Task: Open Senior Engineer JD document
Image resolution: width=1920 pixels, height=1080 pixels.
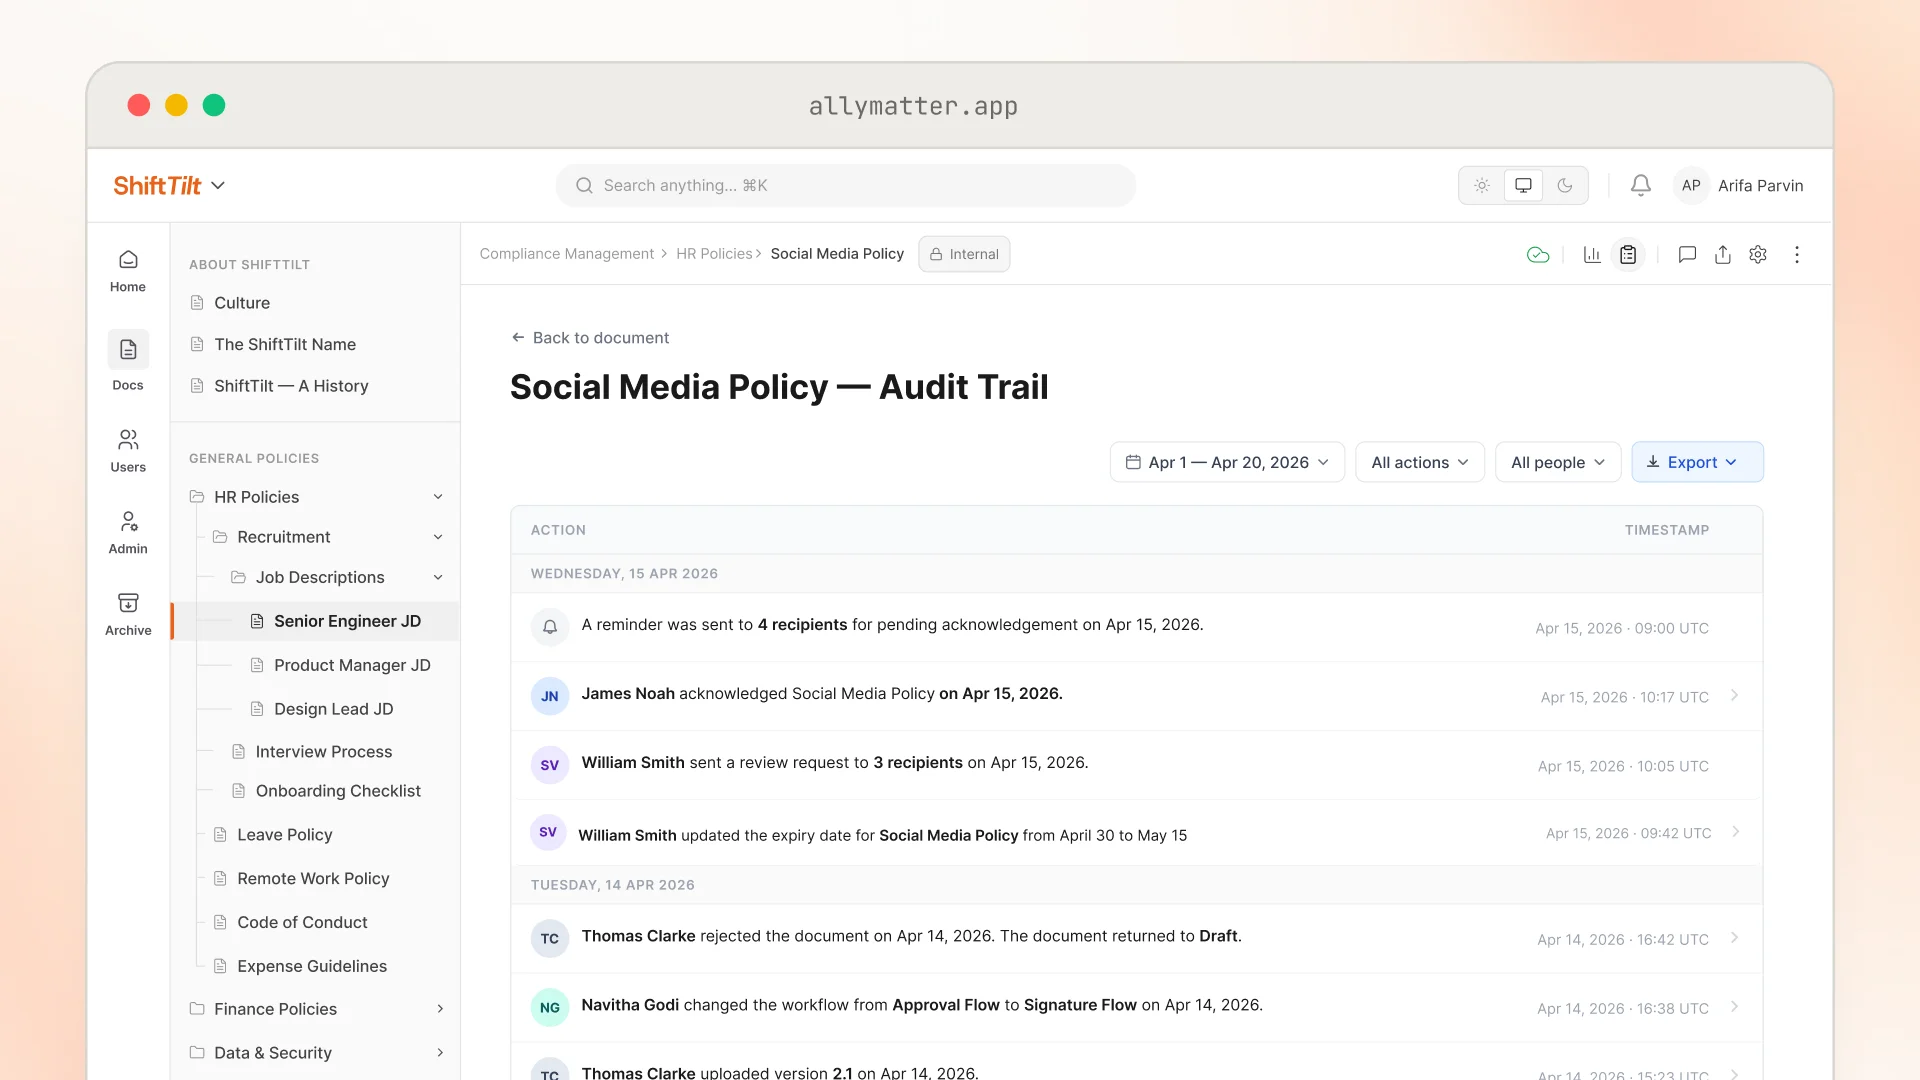Action: pos(317,621)
